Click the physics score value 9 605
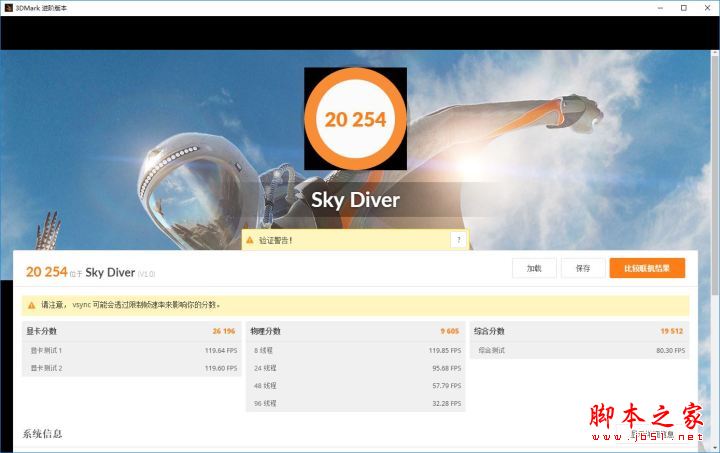This screenshot has width=720, height=453. 450,331
